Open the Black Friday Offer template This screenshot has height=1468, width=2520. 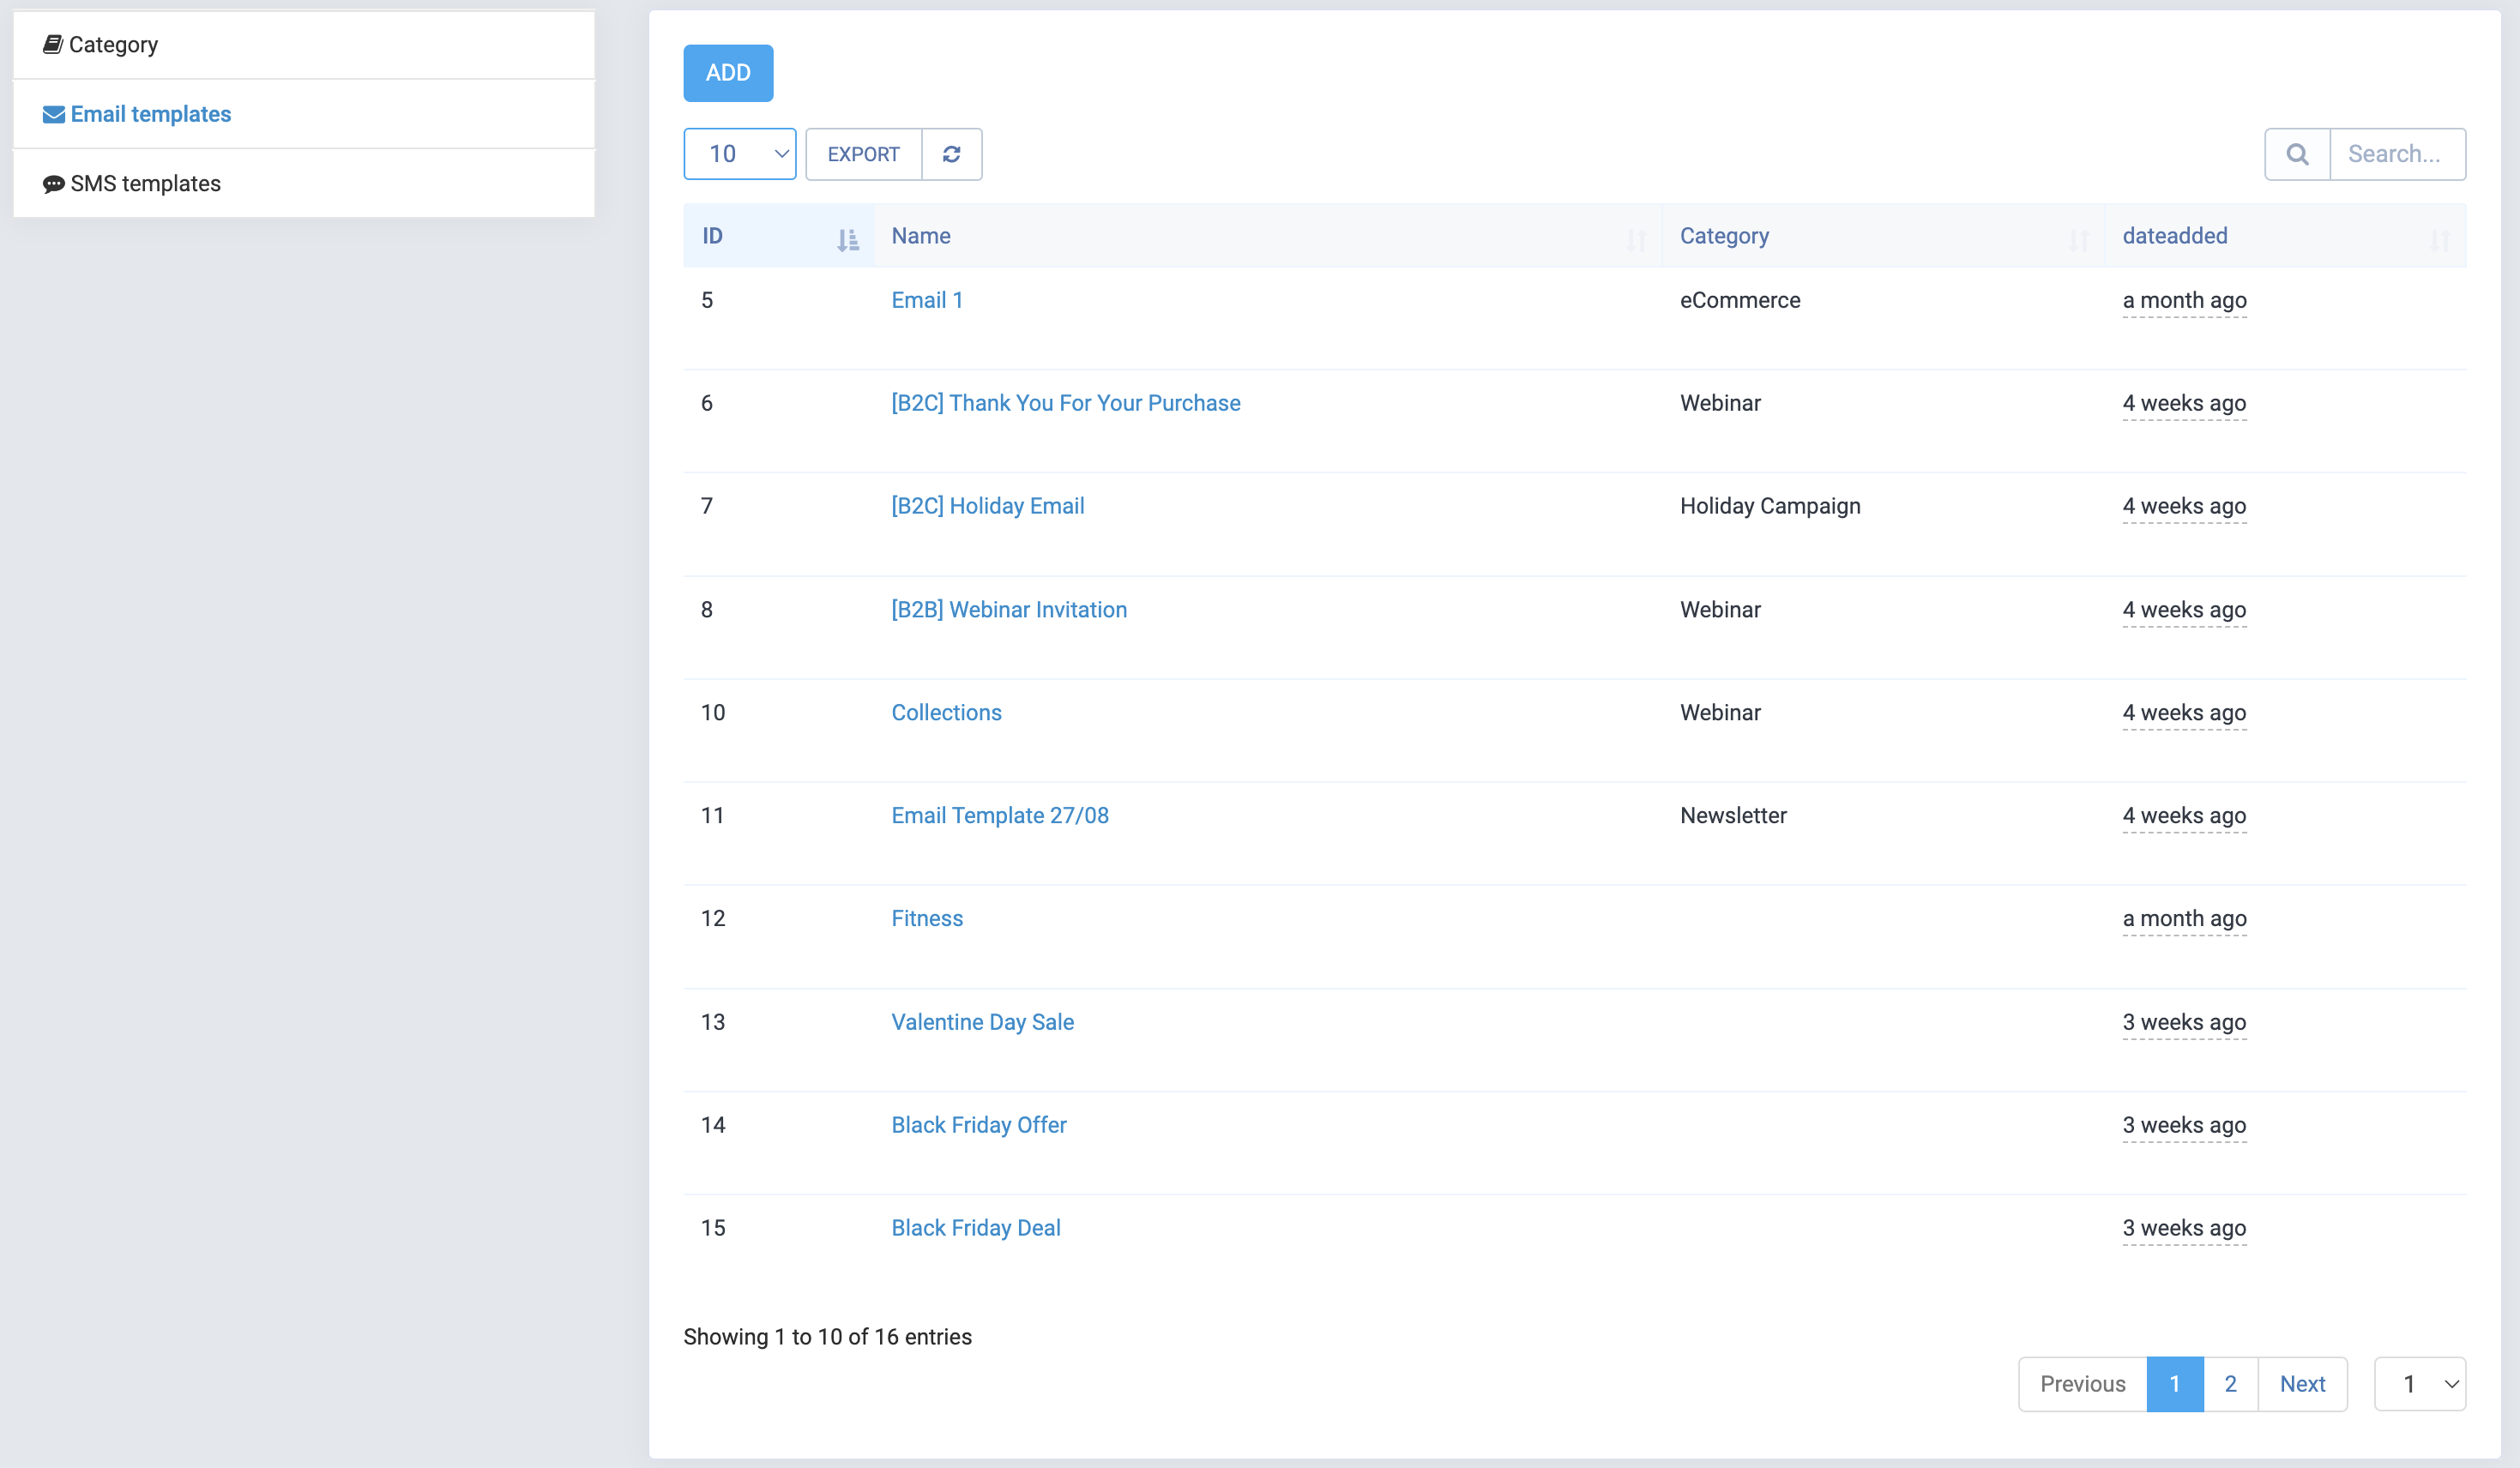pos(978,1124)
